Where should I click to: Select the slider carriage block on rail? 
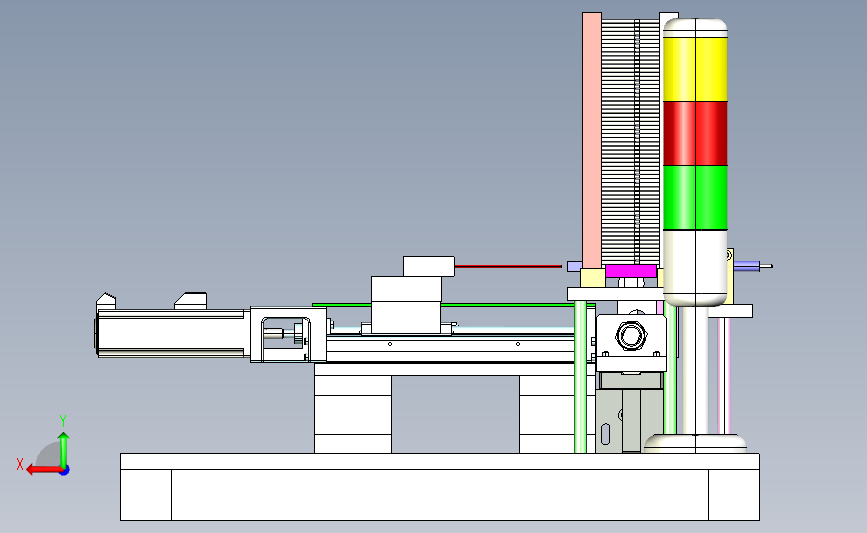click(406, 305)
